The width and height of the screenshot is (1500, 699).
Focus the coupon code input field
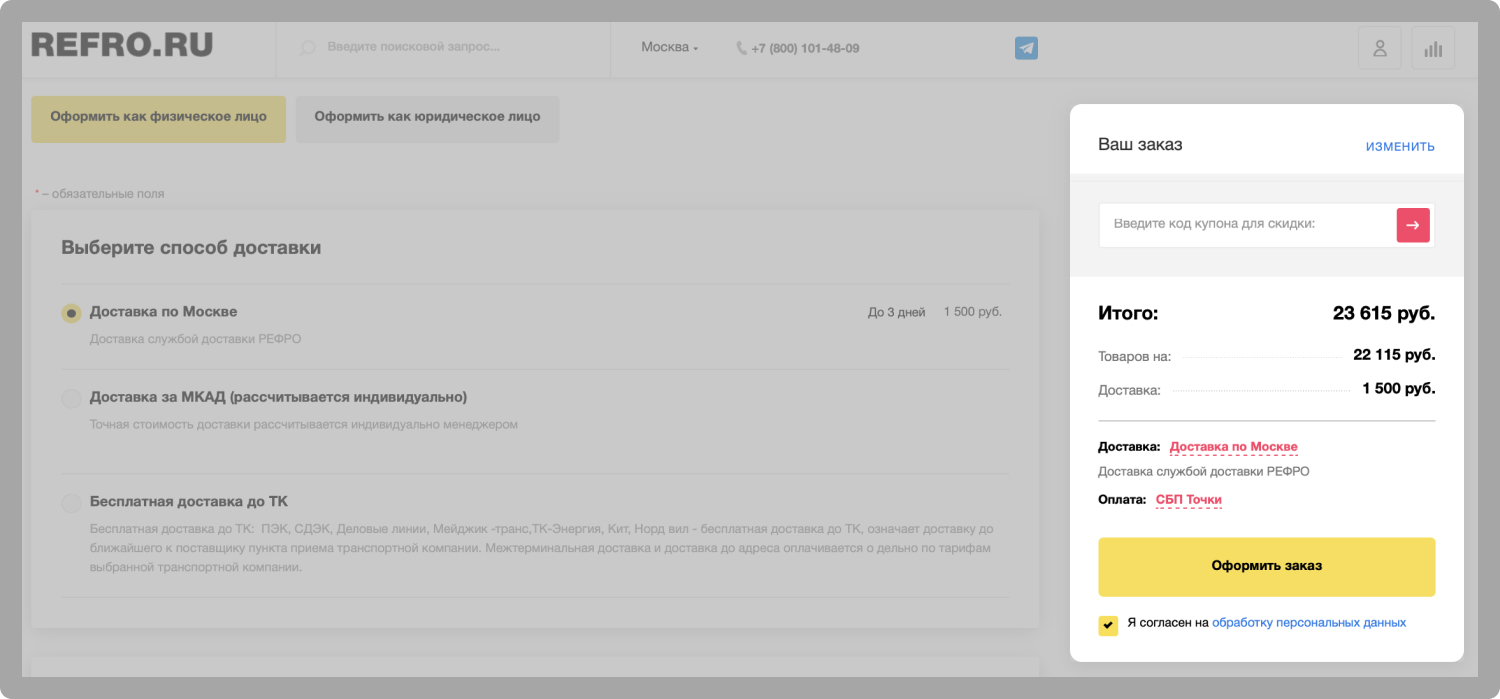1247,225
